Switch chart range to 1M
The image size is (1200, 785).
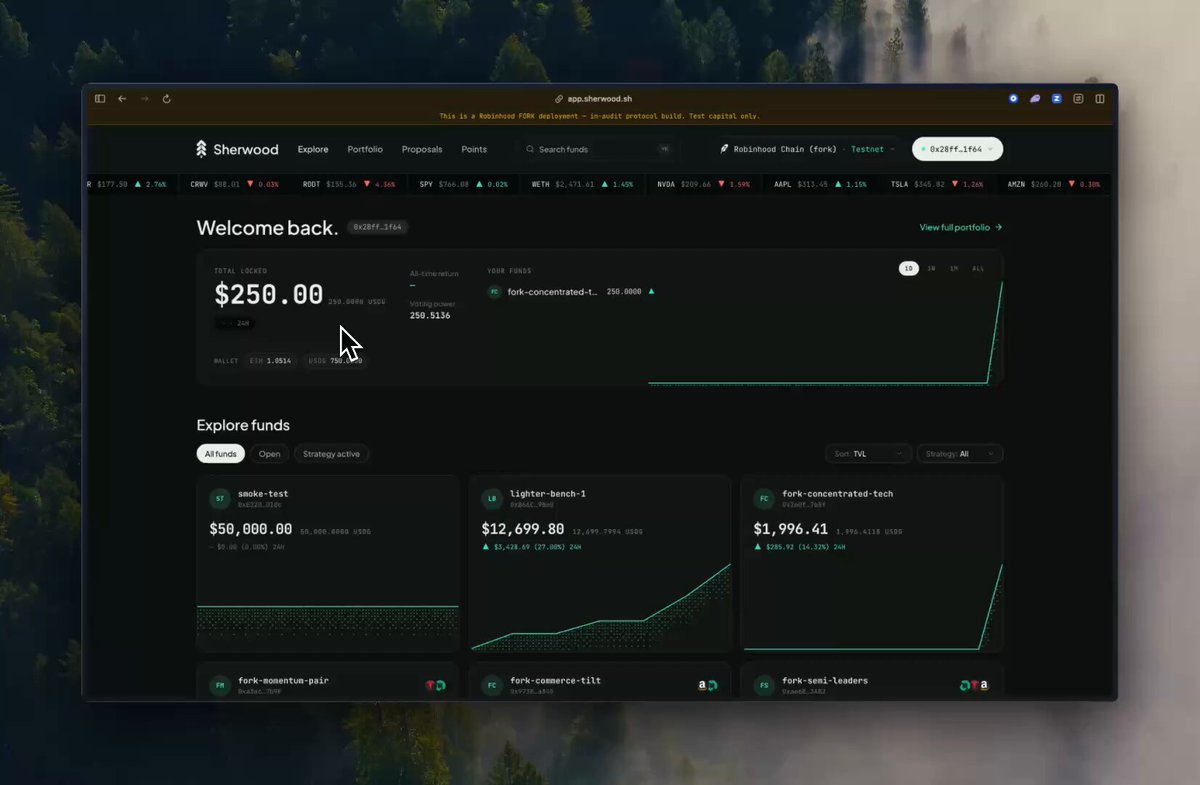pos(954,268)
